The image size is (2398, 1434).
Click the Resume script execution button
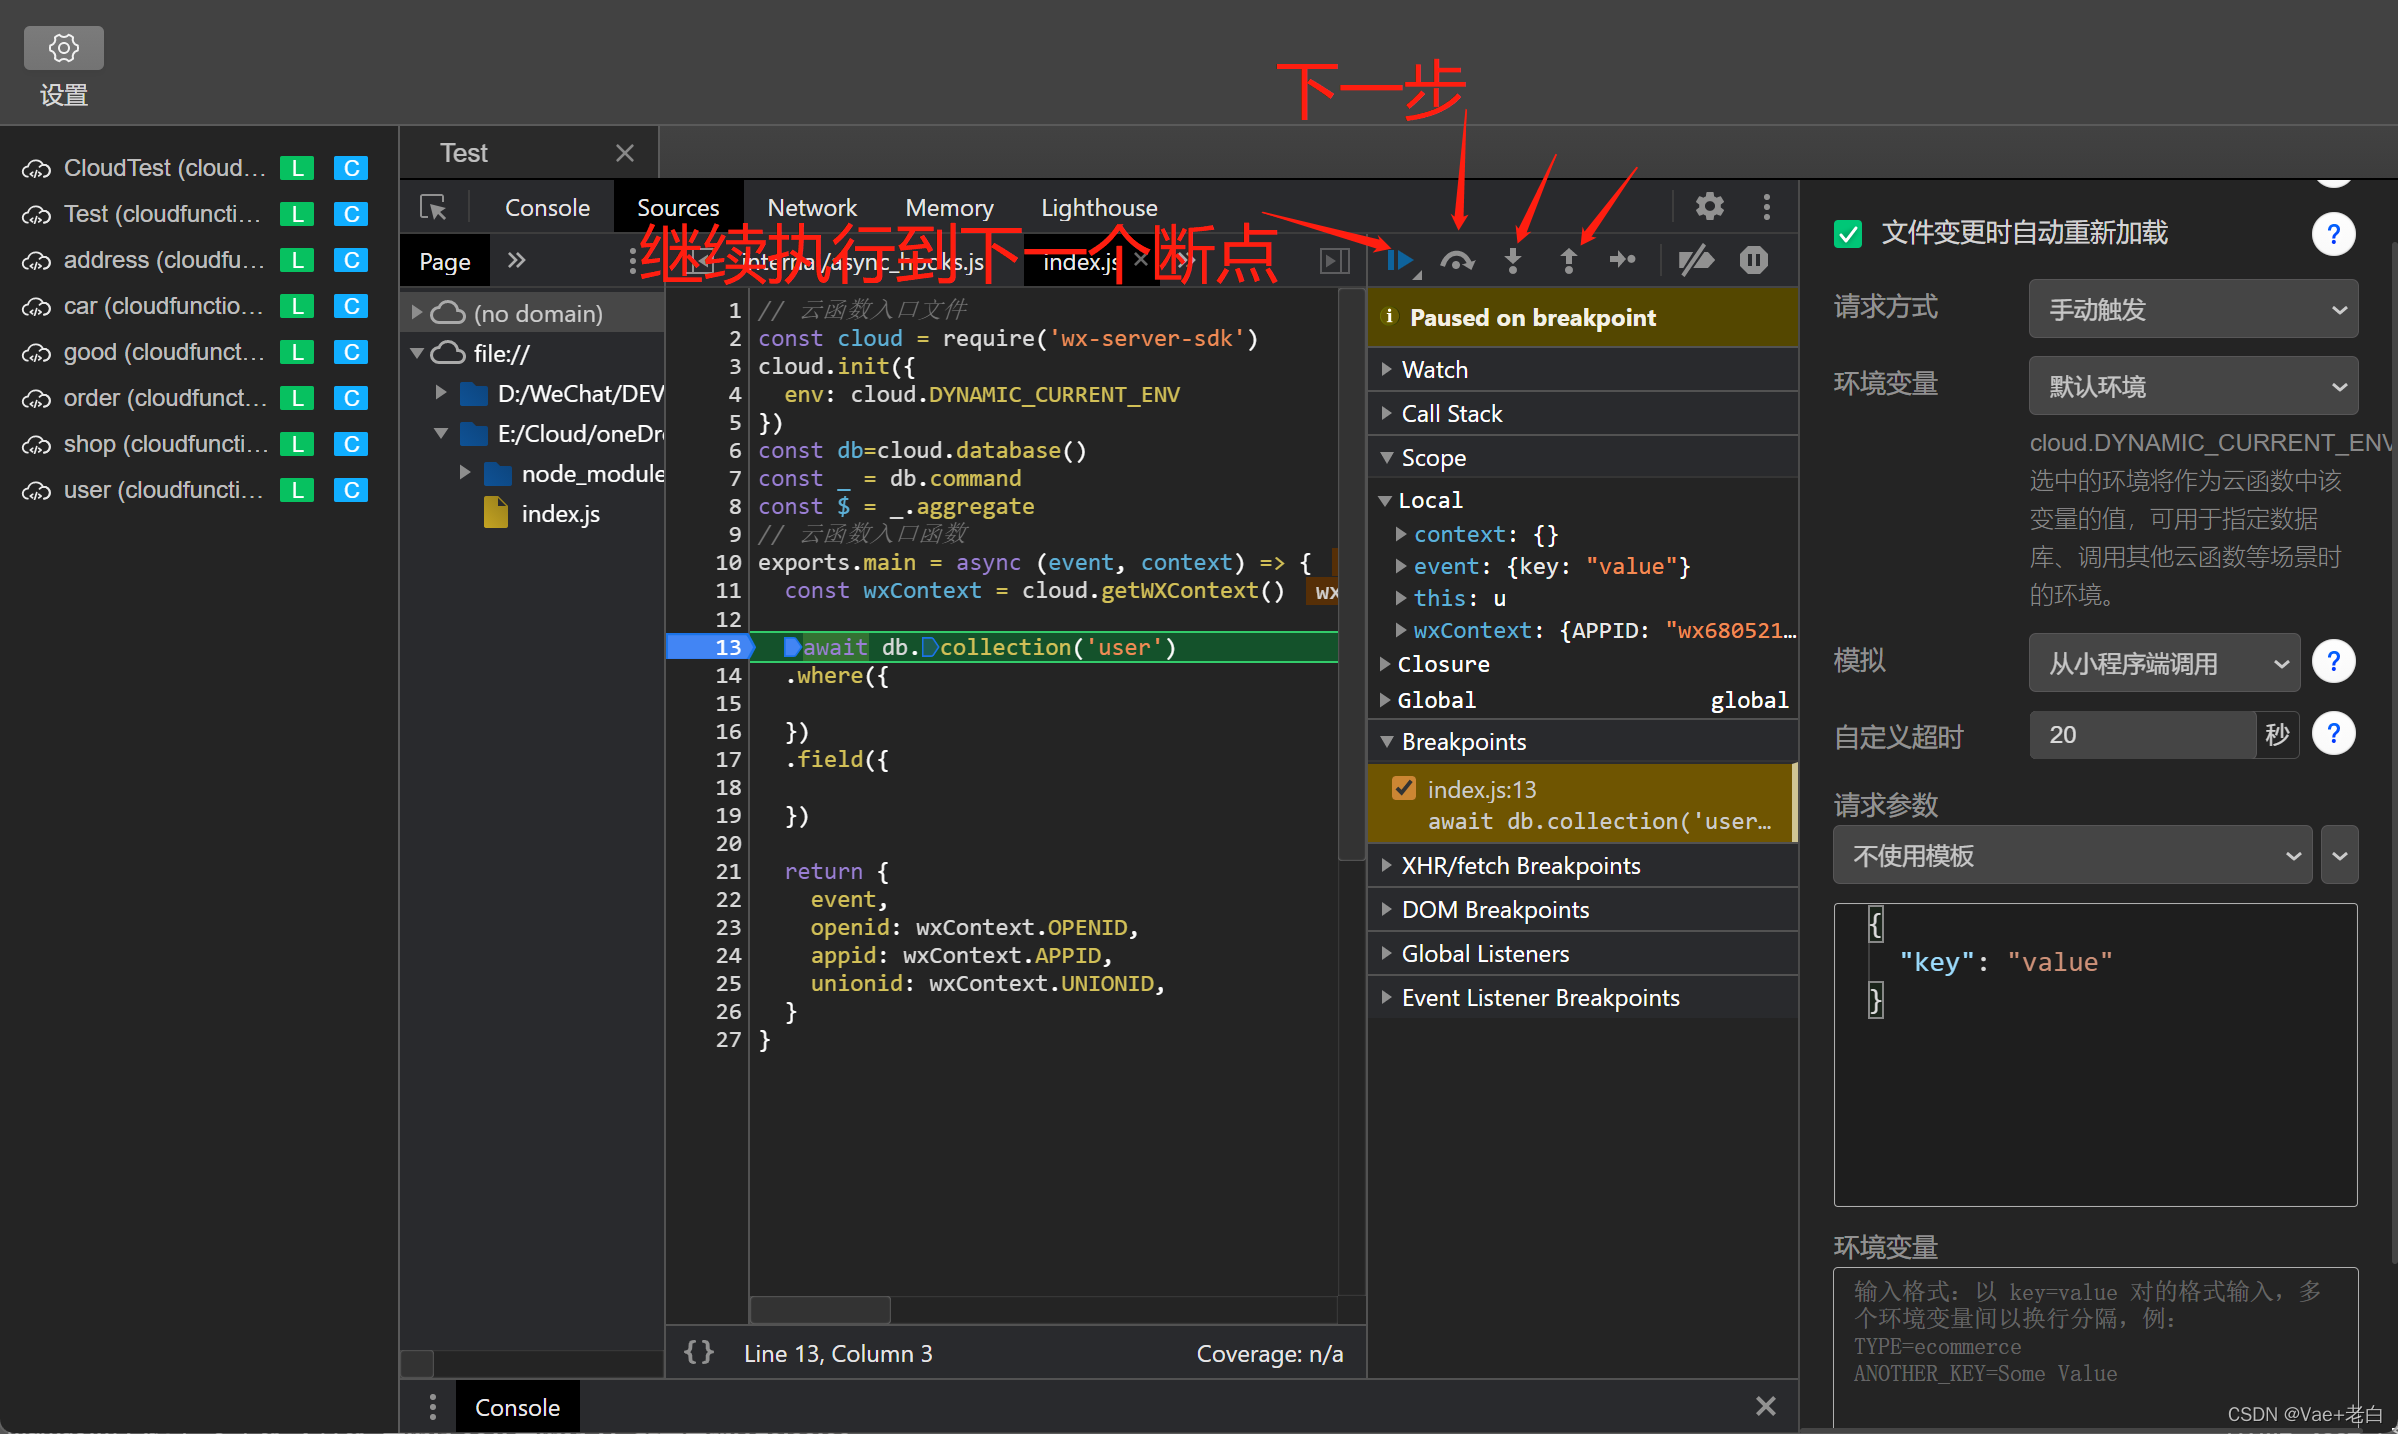1399,261
